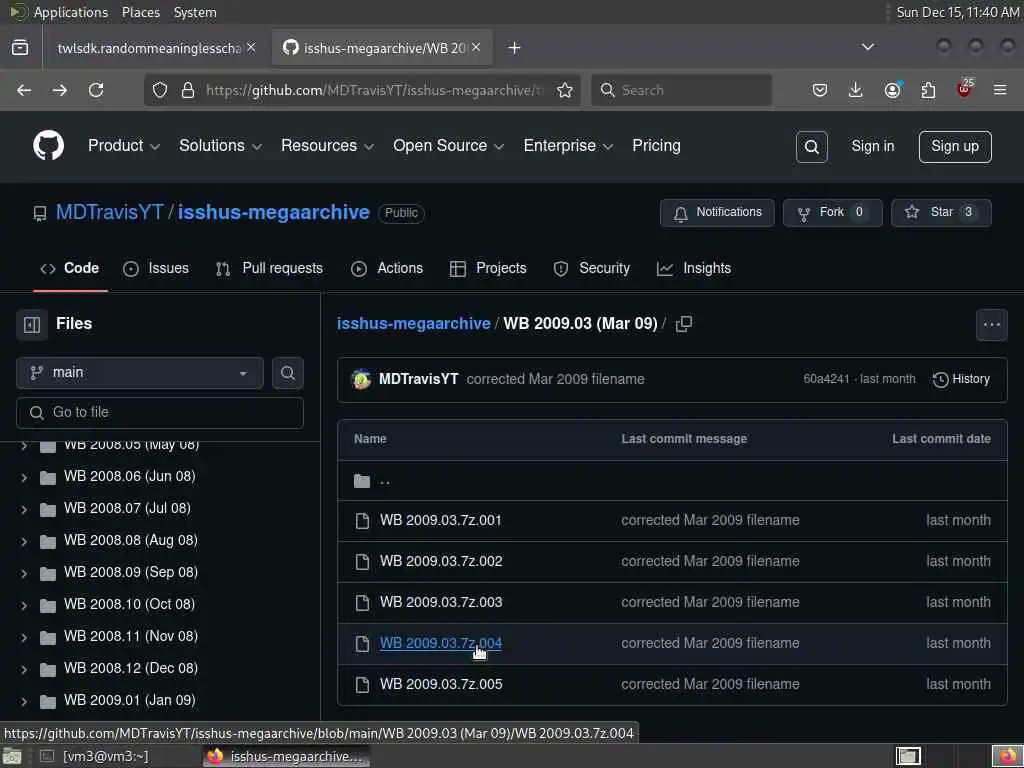The height and width of the screenshot is (768, 1024).
Task: Bookmark the page with the star icon
Action: coord(565,90)
